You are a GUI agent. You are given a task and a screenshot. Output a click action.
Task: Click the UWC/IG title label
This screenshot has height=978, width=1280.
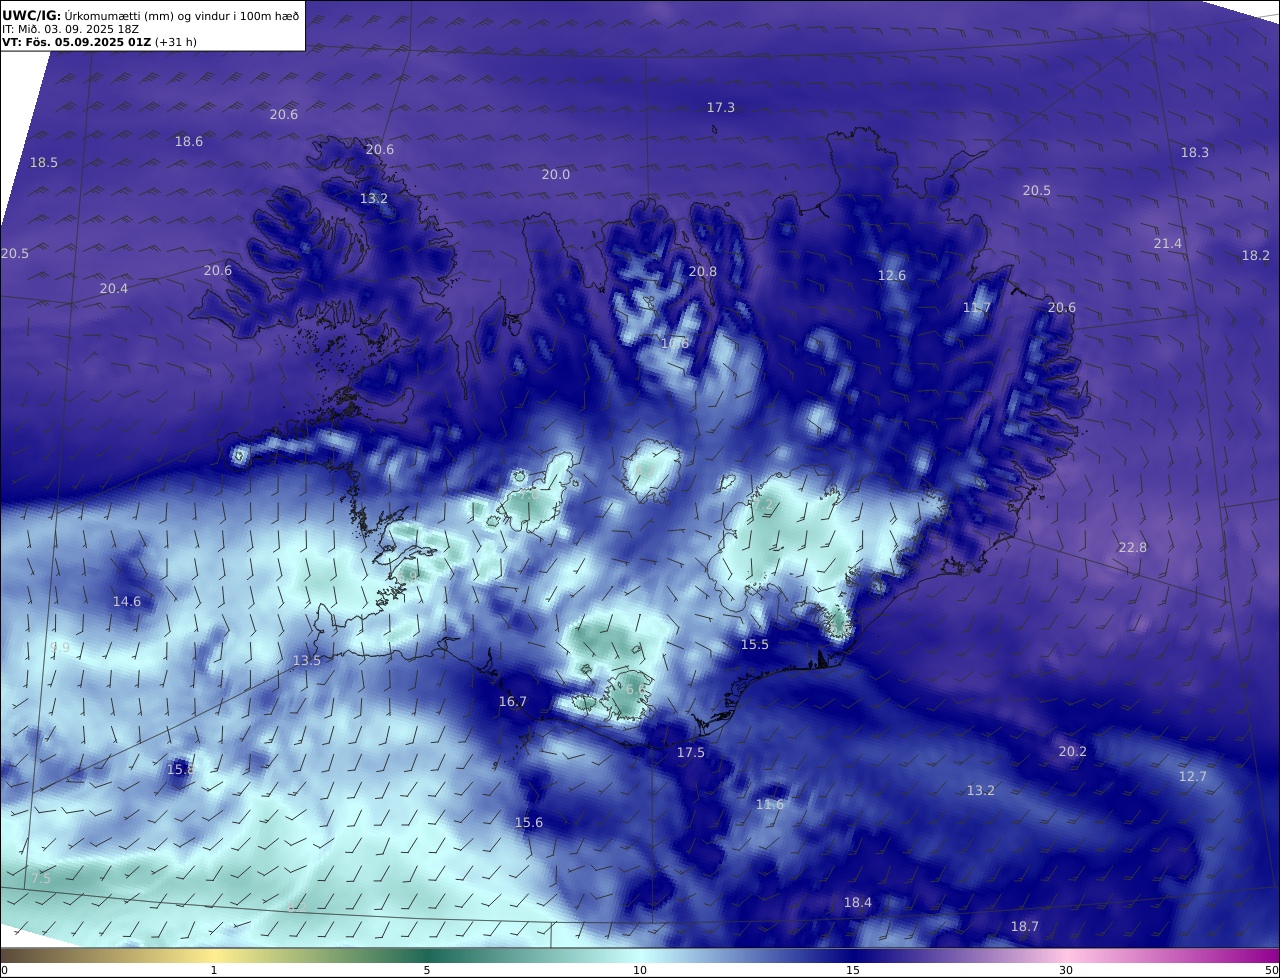(31, 15)
